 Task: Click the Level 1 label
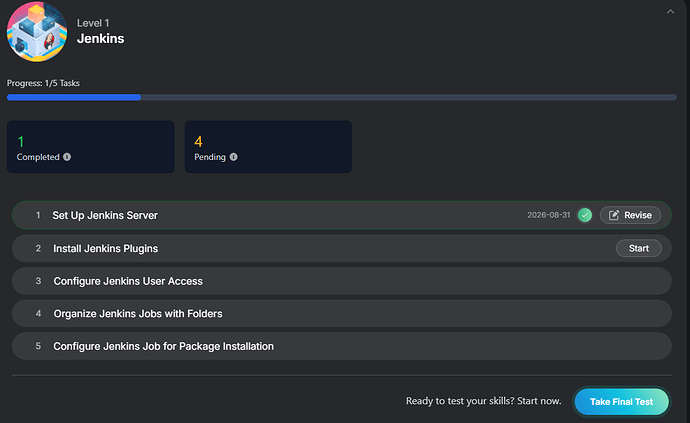coord(93,23)
